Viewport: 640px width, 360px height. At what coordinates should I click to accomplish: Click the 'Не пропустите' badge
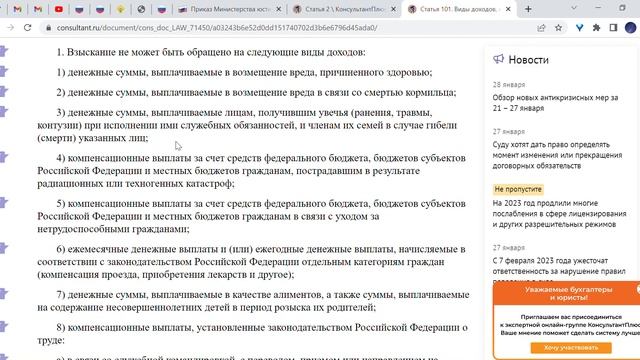tap(518, 189)
